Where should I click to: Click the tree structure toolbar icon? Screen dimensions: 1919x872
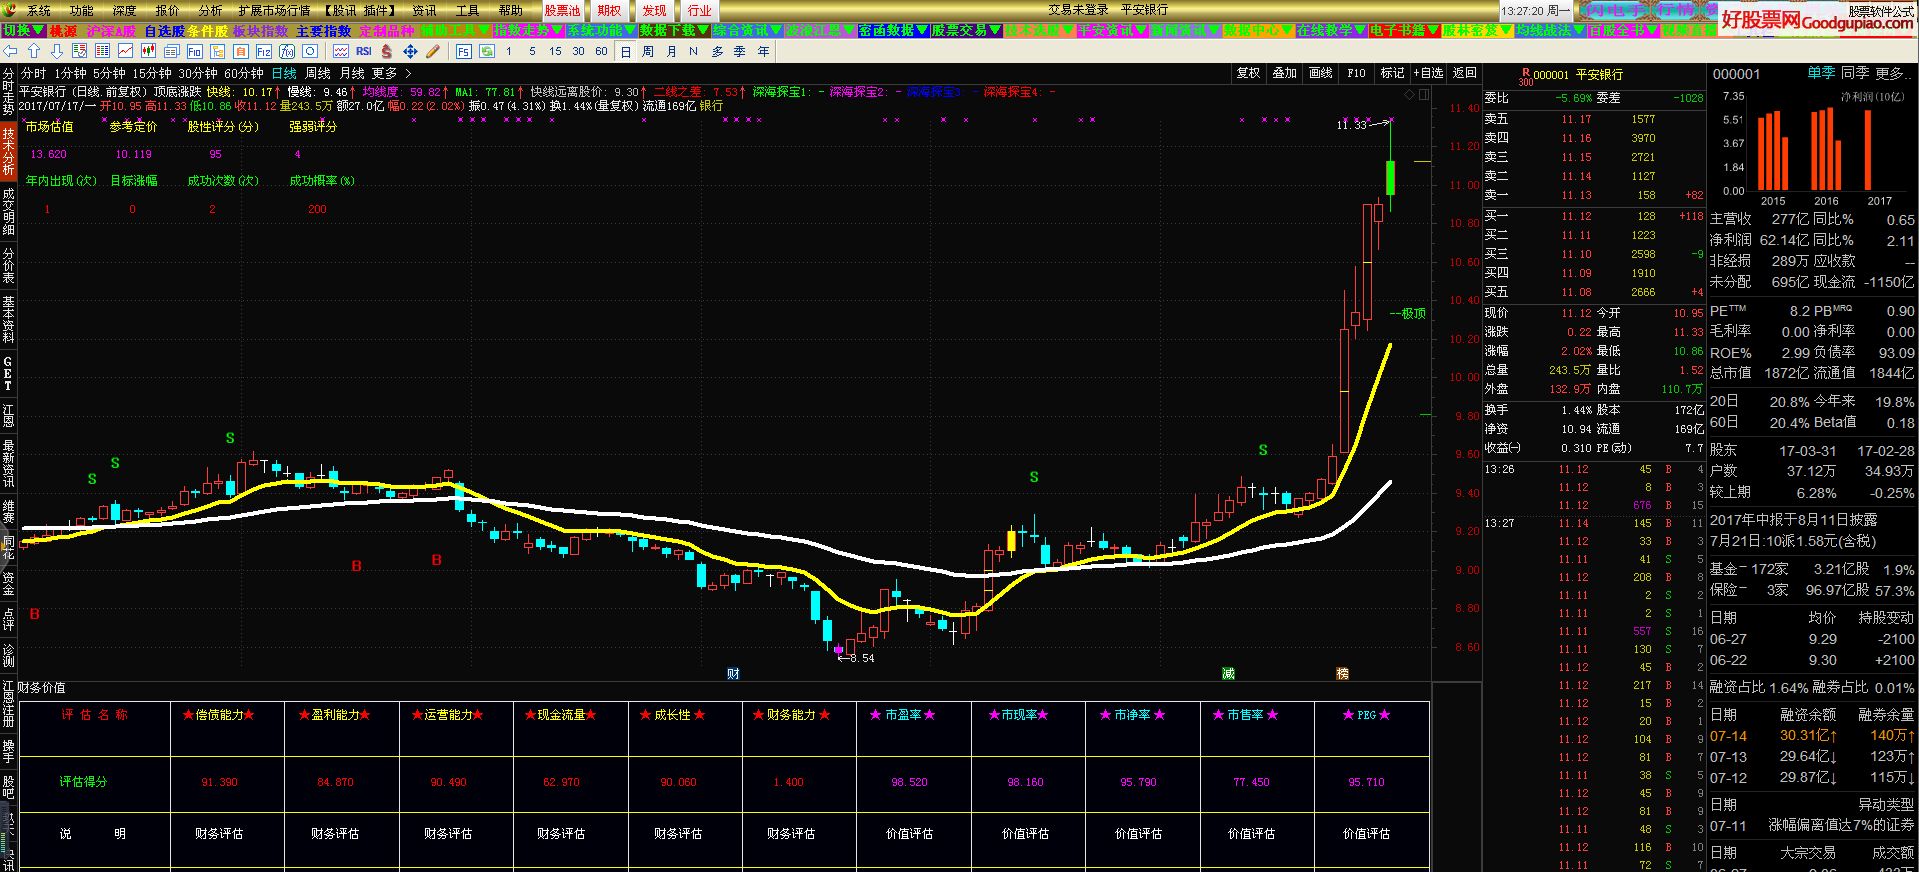click(x=218, y=51)
